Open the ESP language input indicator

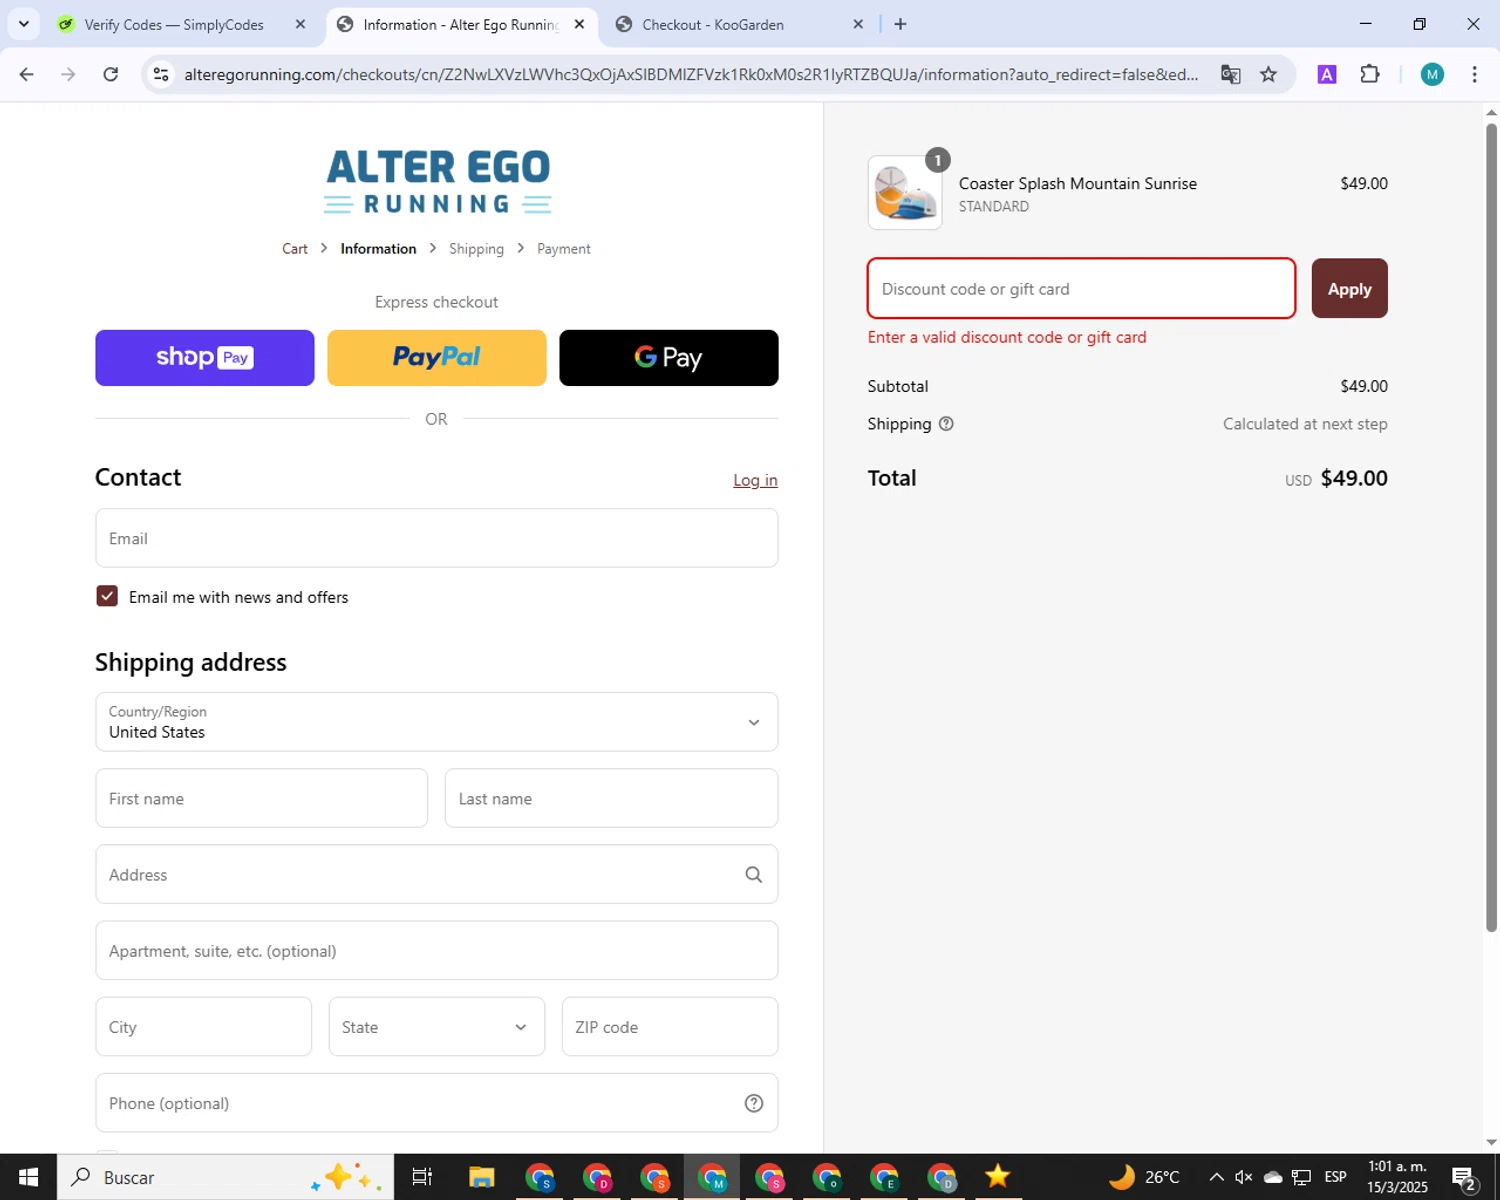point(1335,1177)
